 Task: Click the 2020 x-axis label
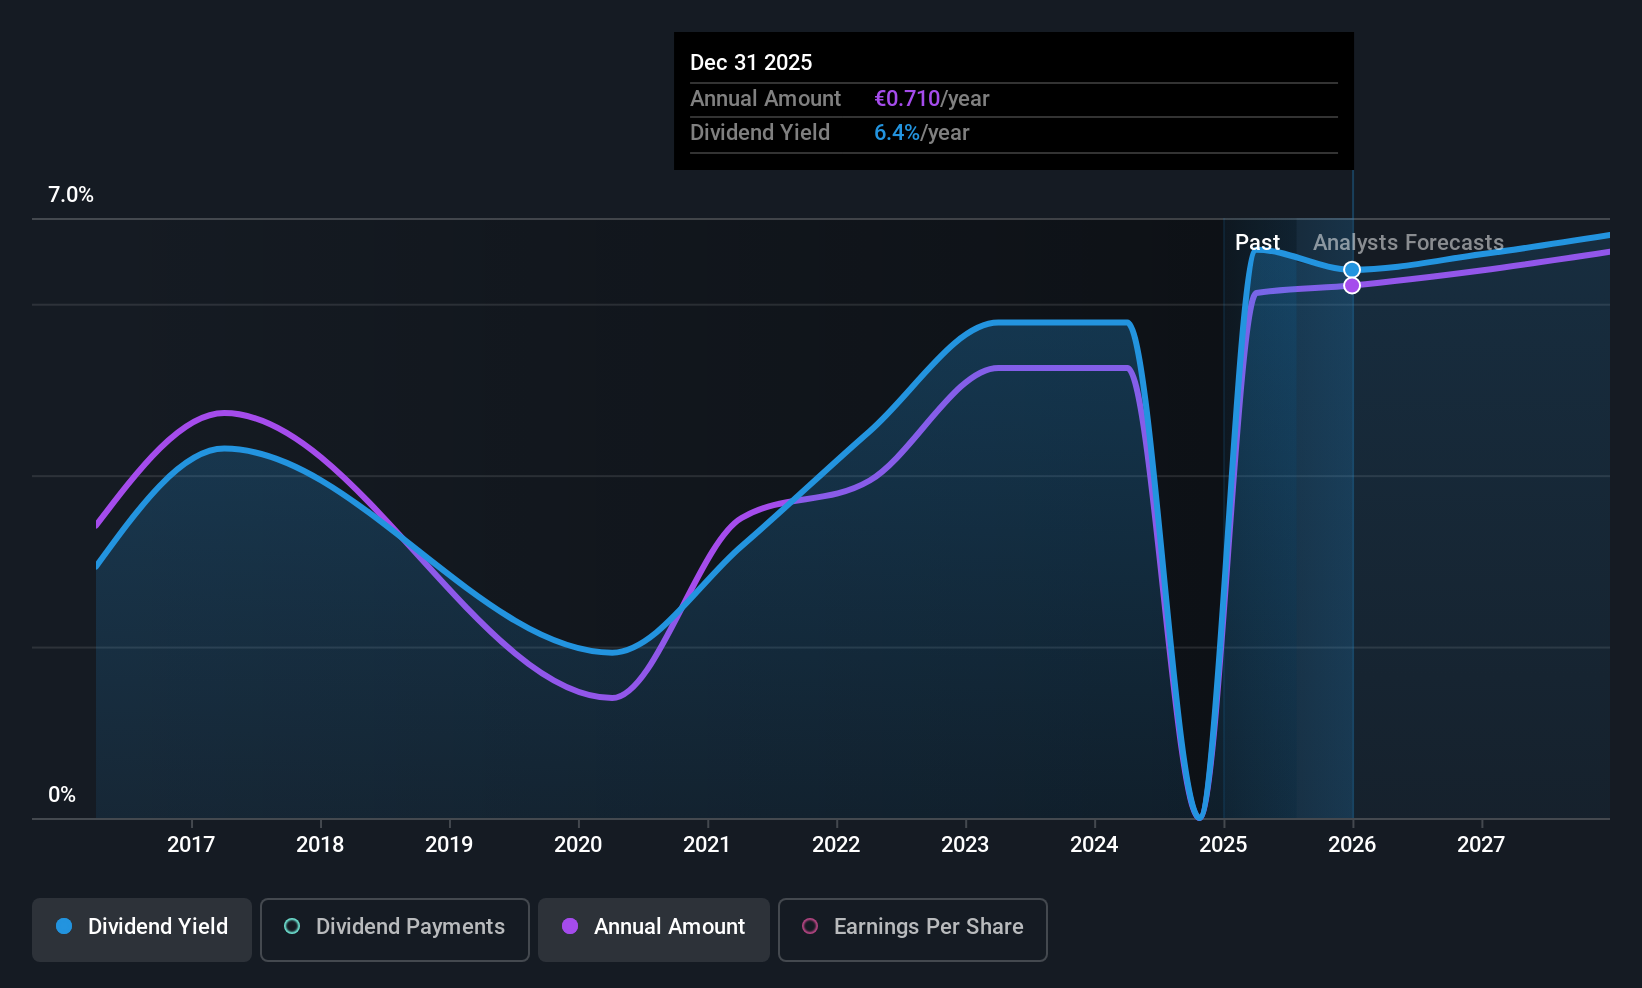(x=578, y=844)
